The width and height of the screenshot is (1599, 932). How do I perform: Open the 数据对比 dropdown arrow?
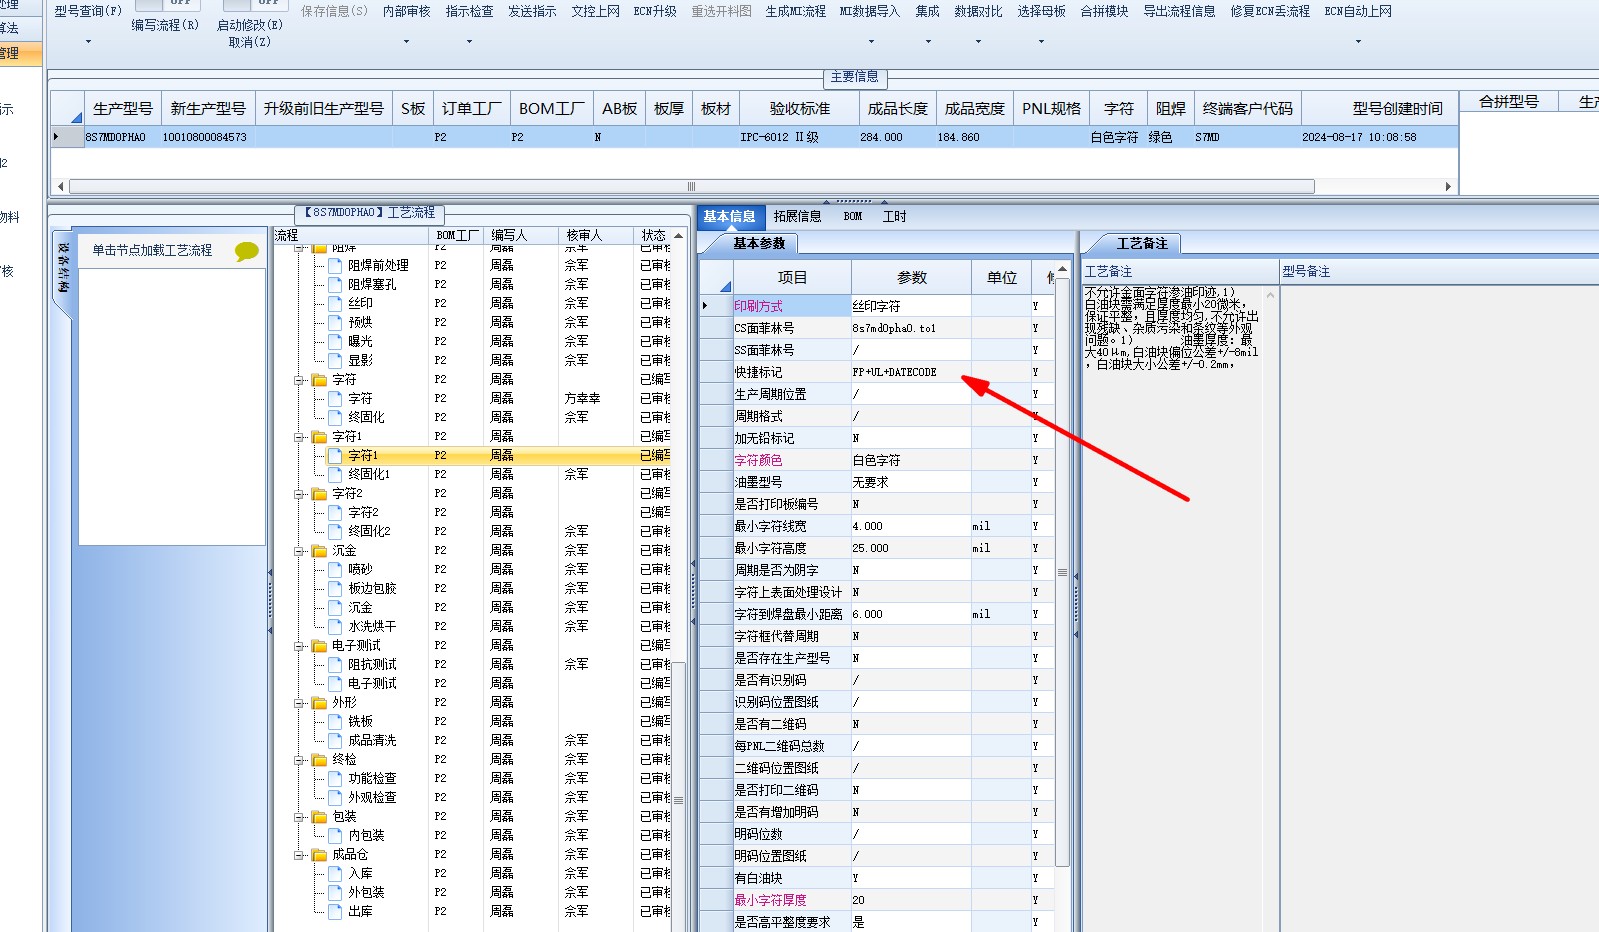click(x=978, y=42)
